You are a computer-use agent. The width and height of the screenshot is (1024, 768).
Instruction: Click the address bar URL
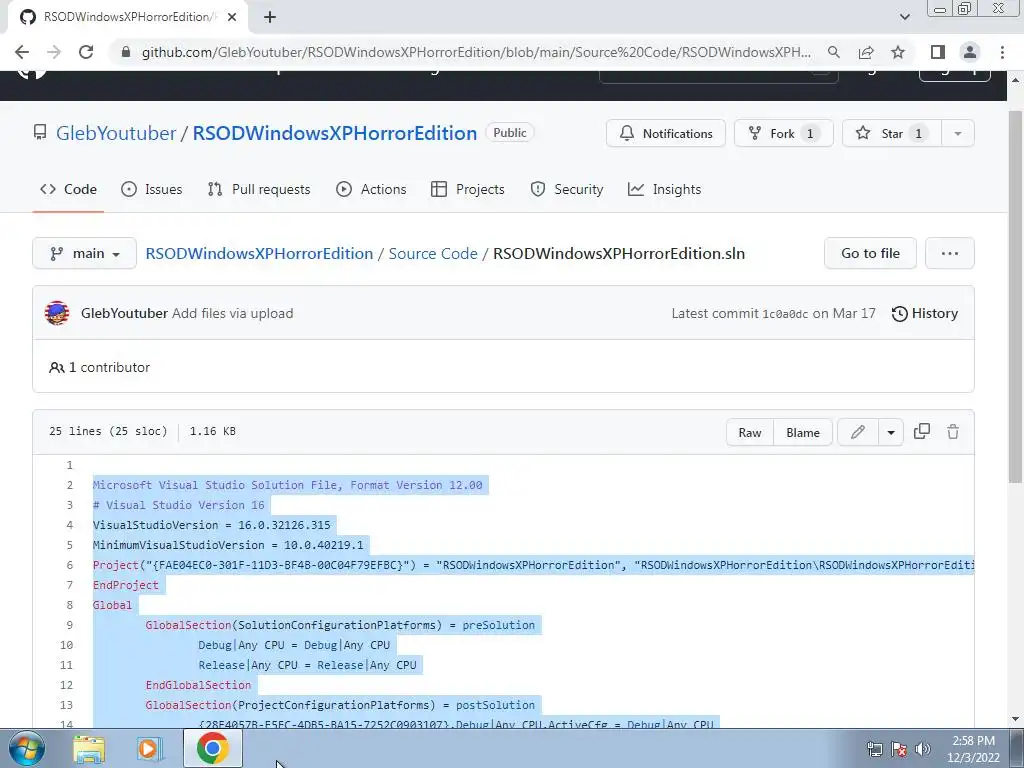click(x=476, y=52)
